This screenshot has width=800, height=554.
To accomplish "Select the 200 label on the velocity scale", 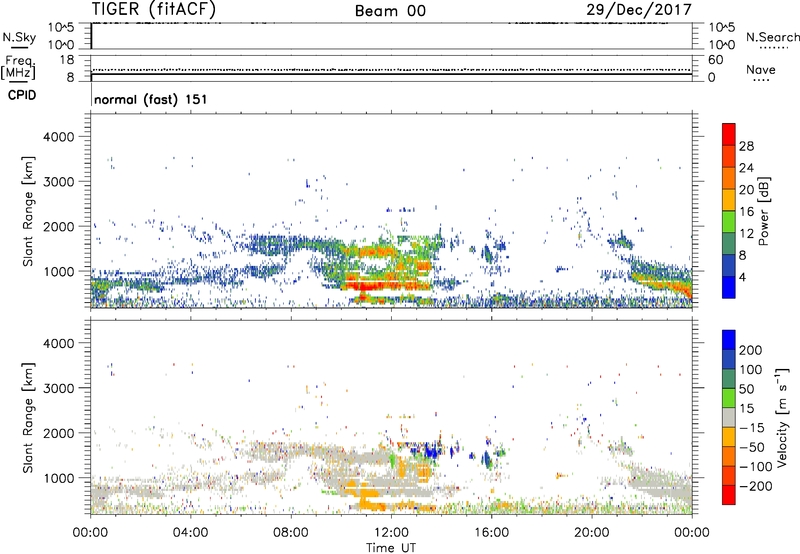I will tap(751, 350).
